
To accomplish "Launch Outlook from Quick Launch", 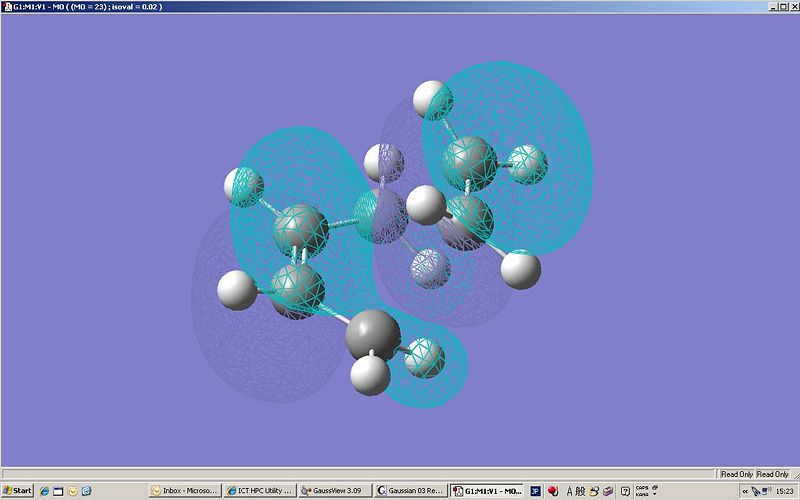I will pyautogui.click(x=72, y=491).
